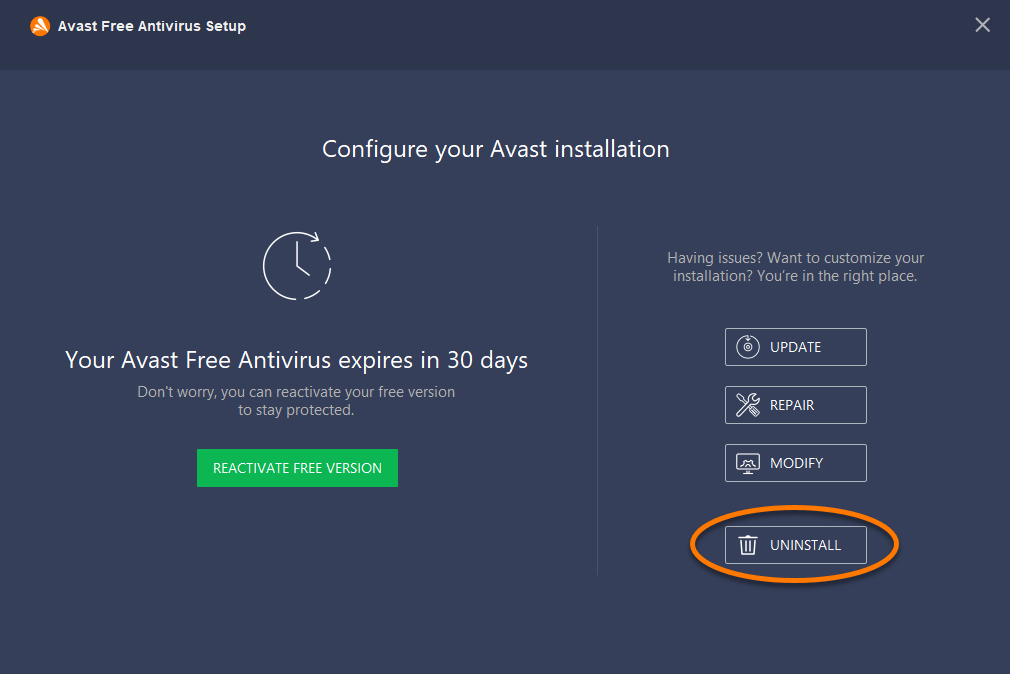Click the uninstall trash can icon
The width and height of the screenshot is (1010, 674).
pyautogui.click(x=747, y=545)
